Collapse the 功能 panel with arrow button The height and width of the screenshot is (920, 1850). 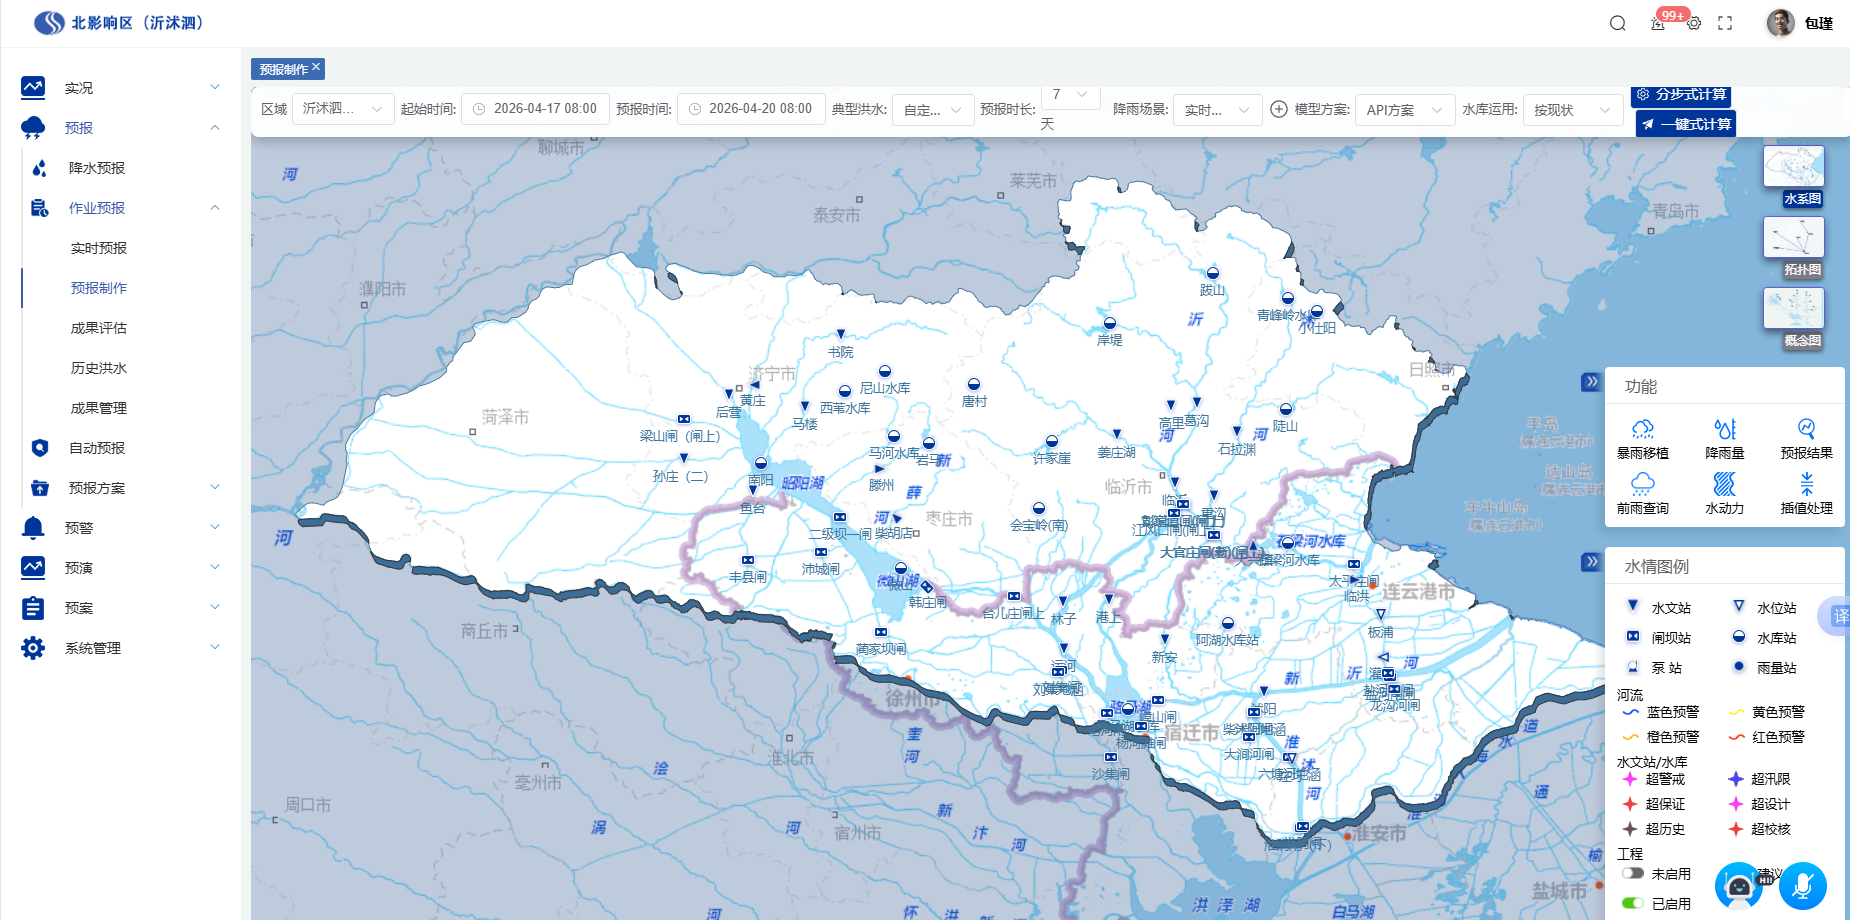[1590, 382]
